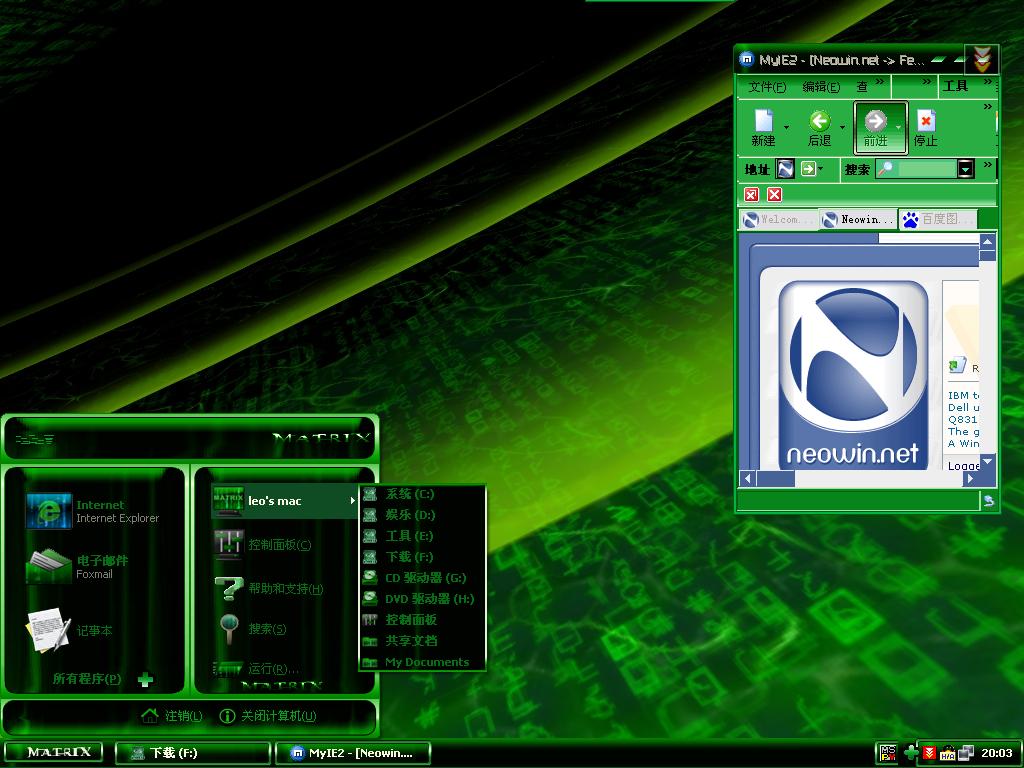Open Search (搜索) in the Start menu

[x=251, y=629]
